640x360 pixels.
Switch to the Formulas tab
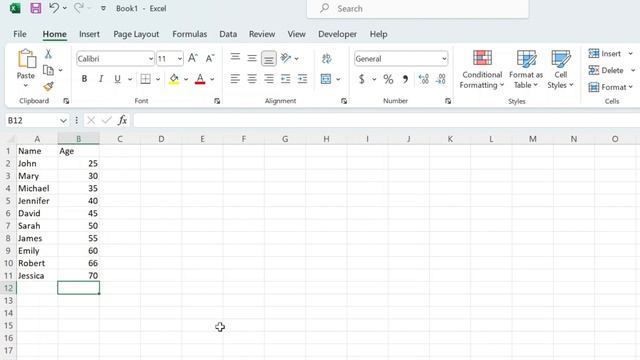[x=189, y=34]
